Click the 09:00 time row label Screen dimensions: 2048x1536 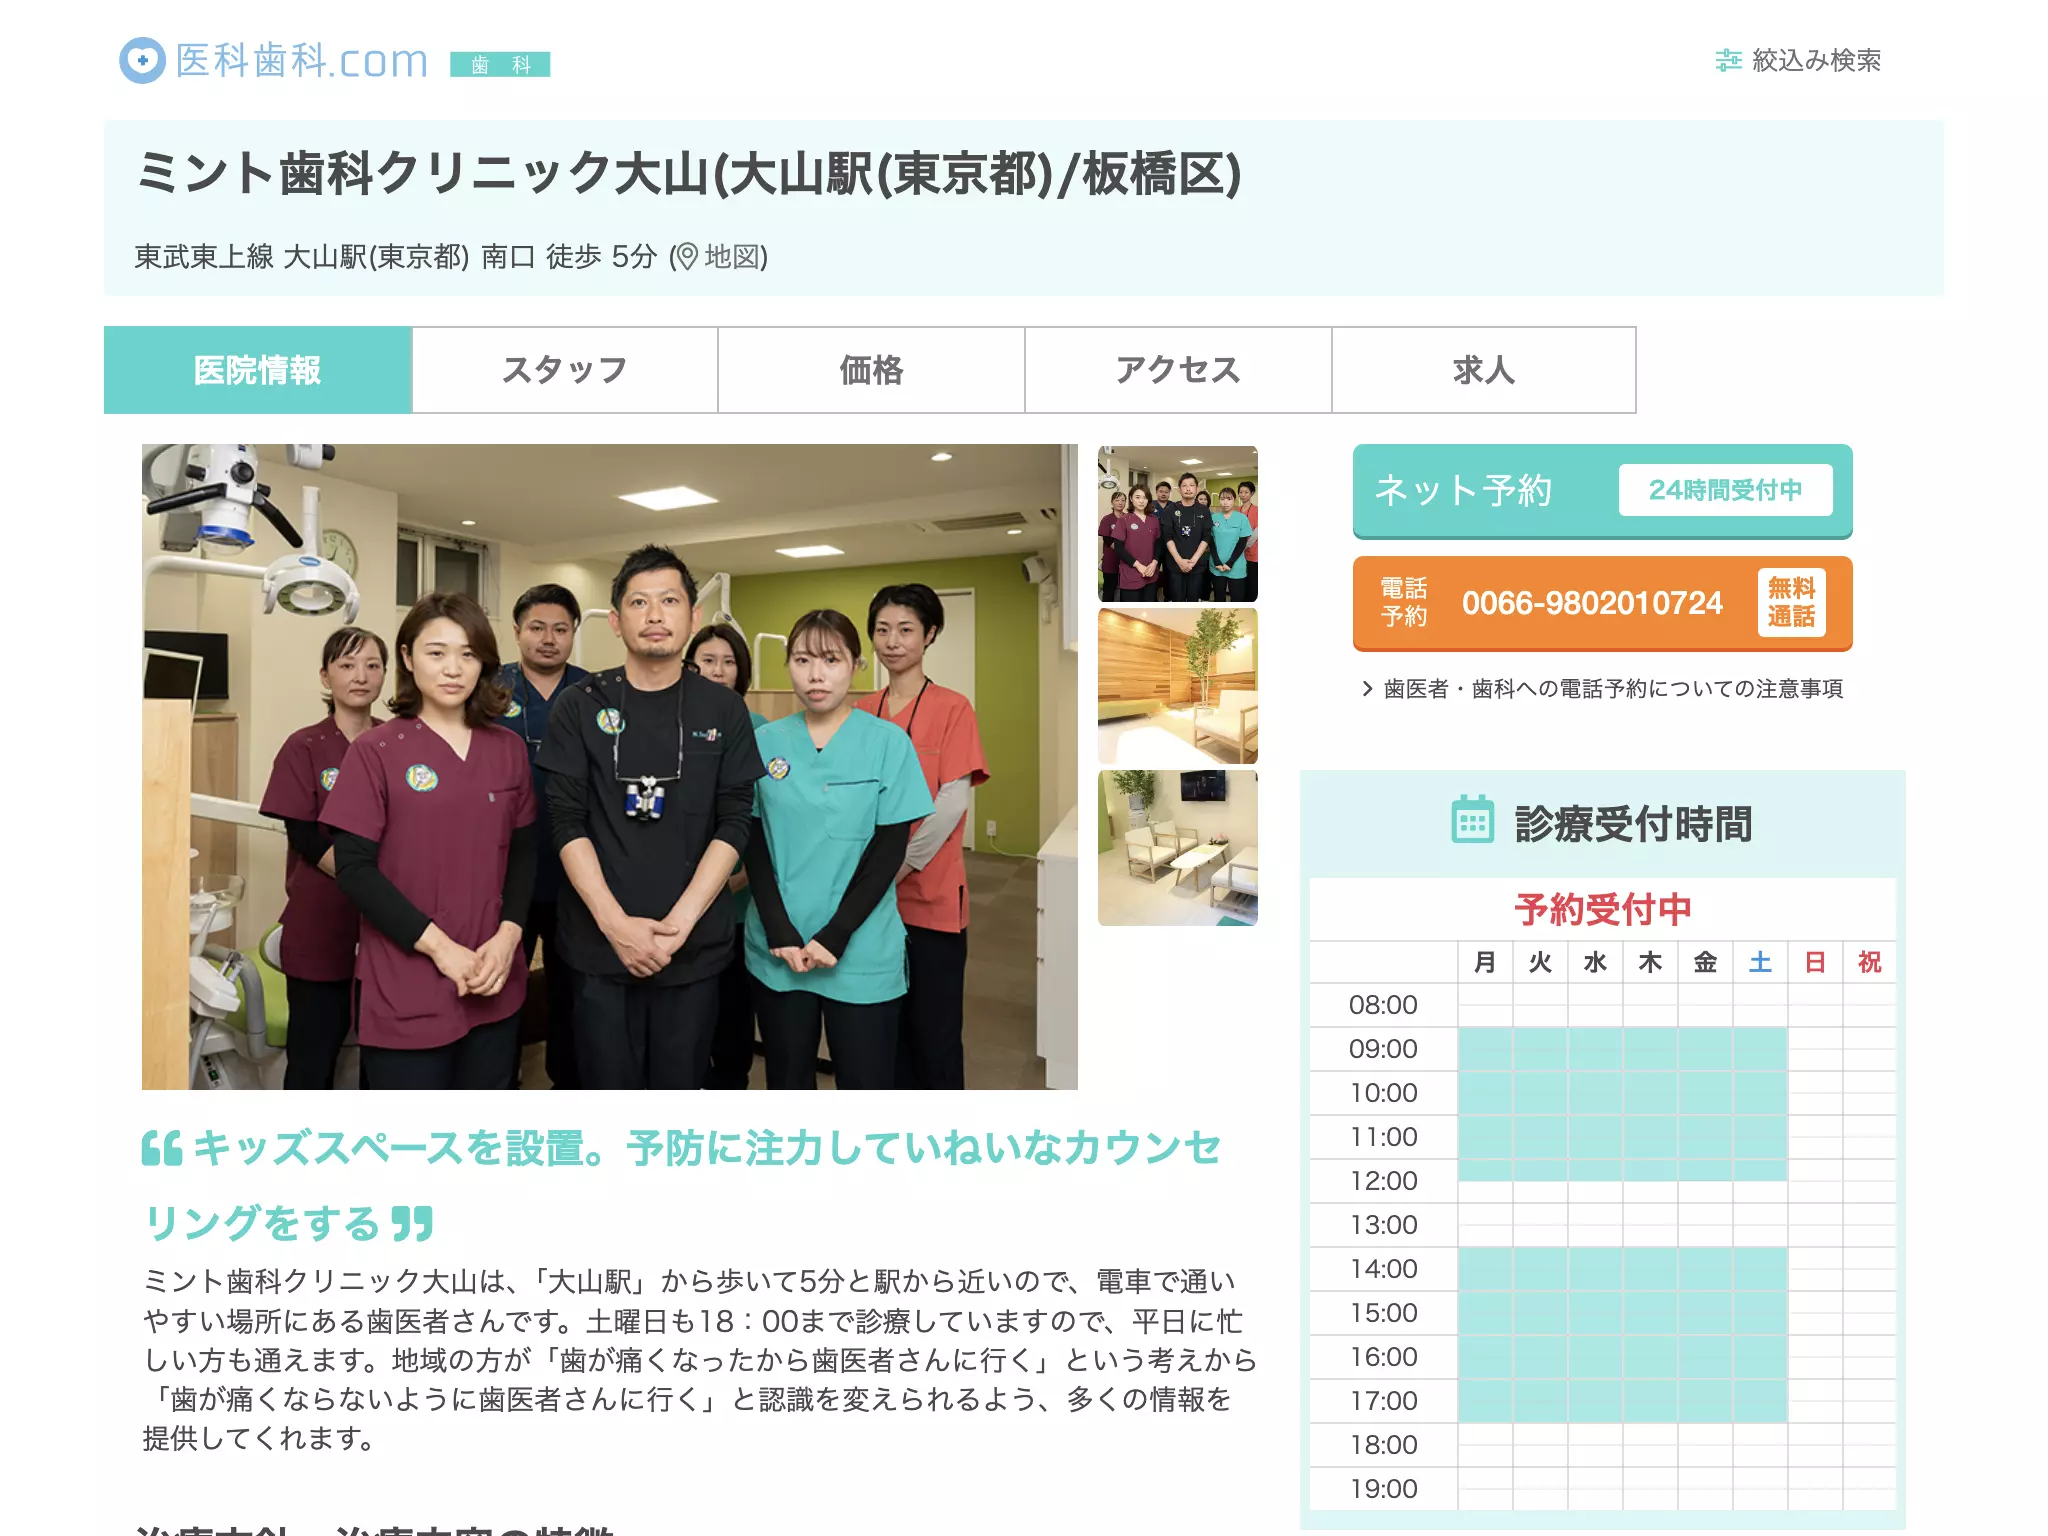tap(1383, 1049)
